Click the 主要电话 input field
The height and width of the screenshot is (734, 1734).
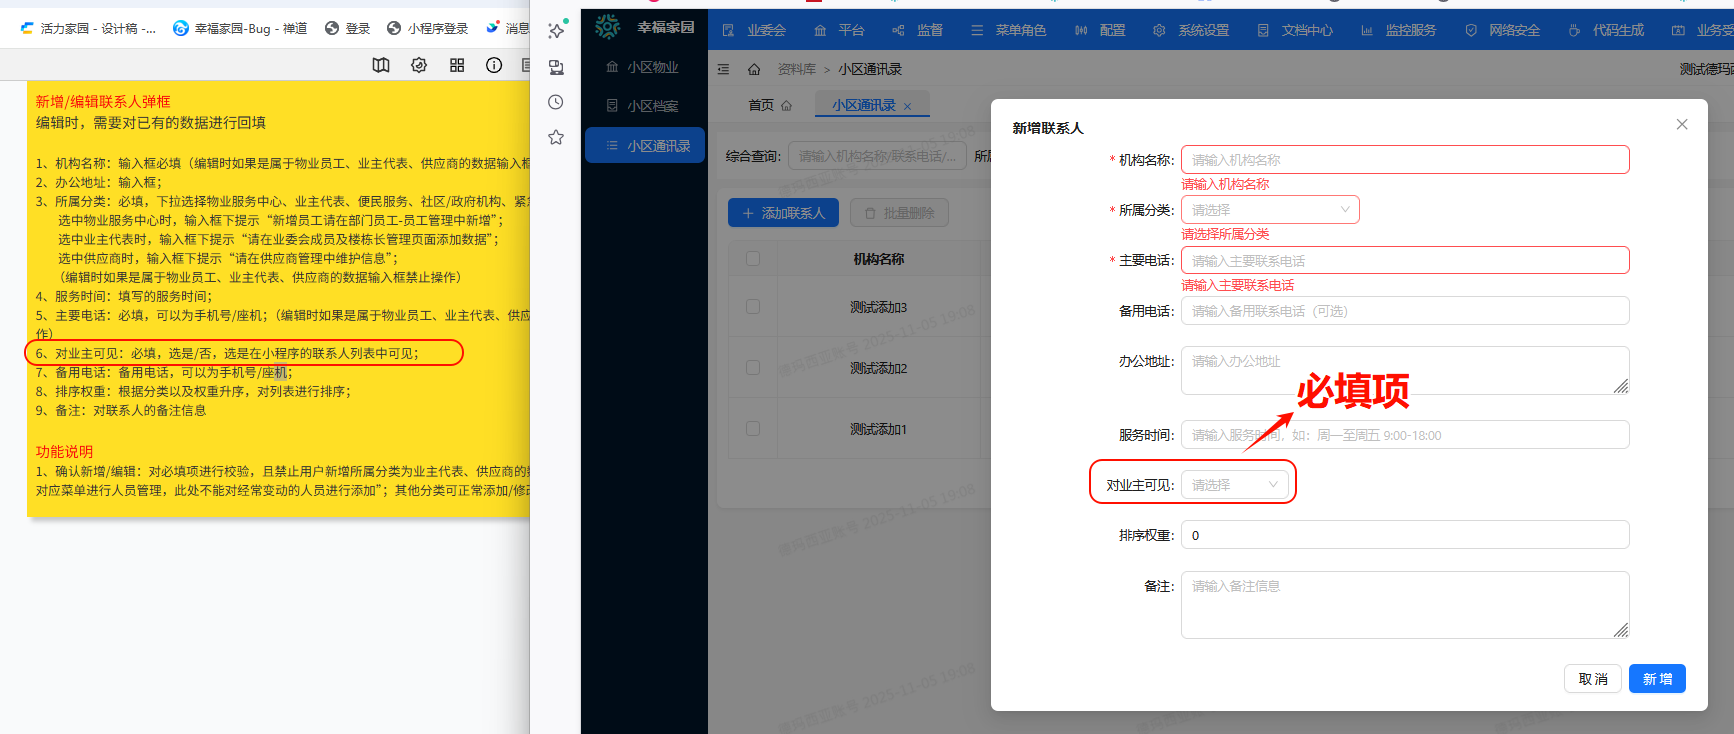click(x=1405, y=260)
